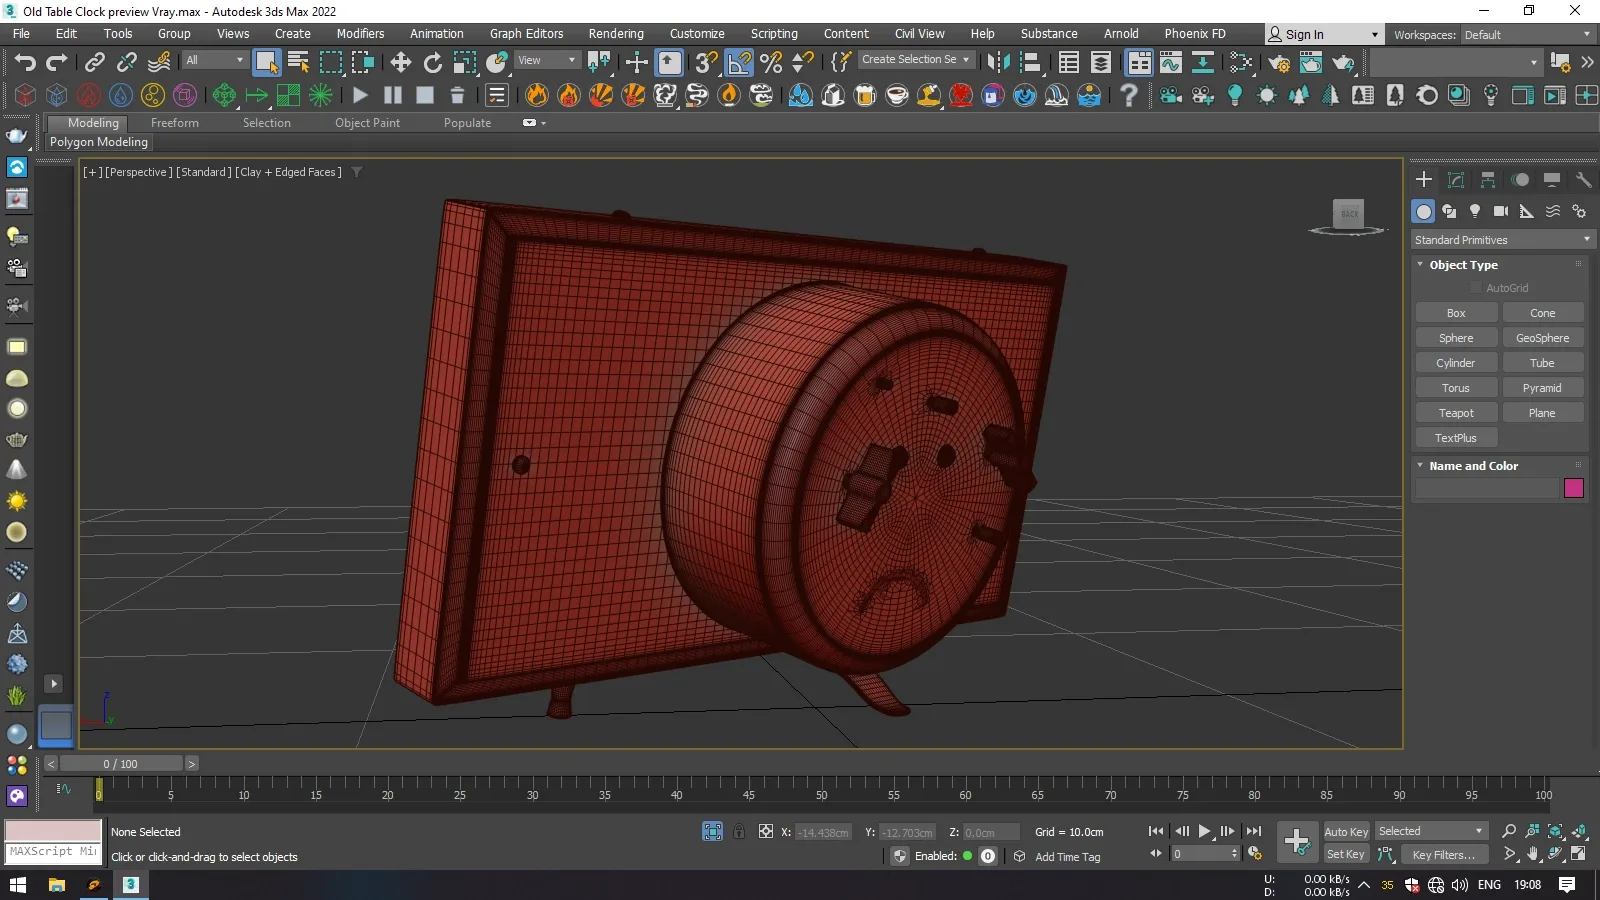This screenshot has height=900, width=1600.
Task: Click the Teapot primitive button
Action: pyautogui.click(x=1456, y=413)
